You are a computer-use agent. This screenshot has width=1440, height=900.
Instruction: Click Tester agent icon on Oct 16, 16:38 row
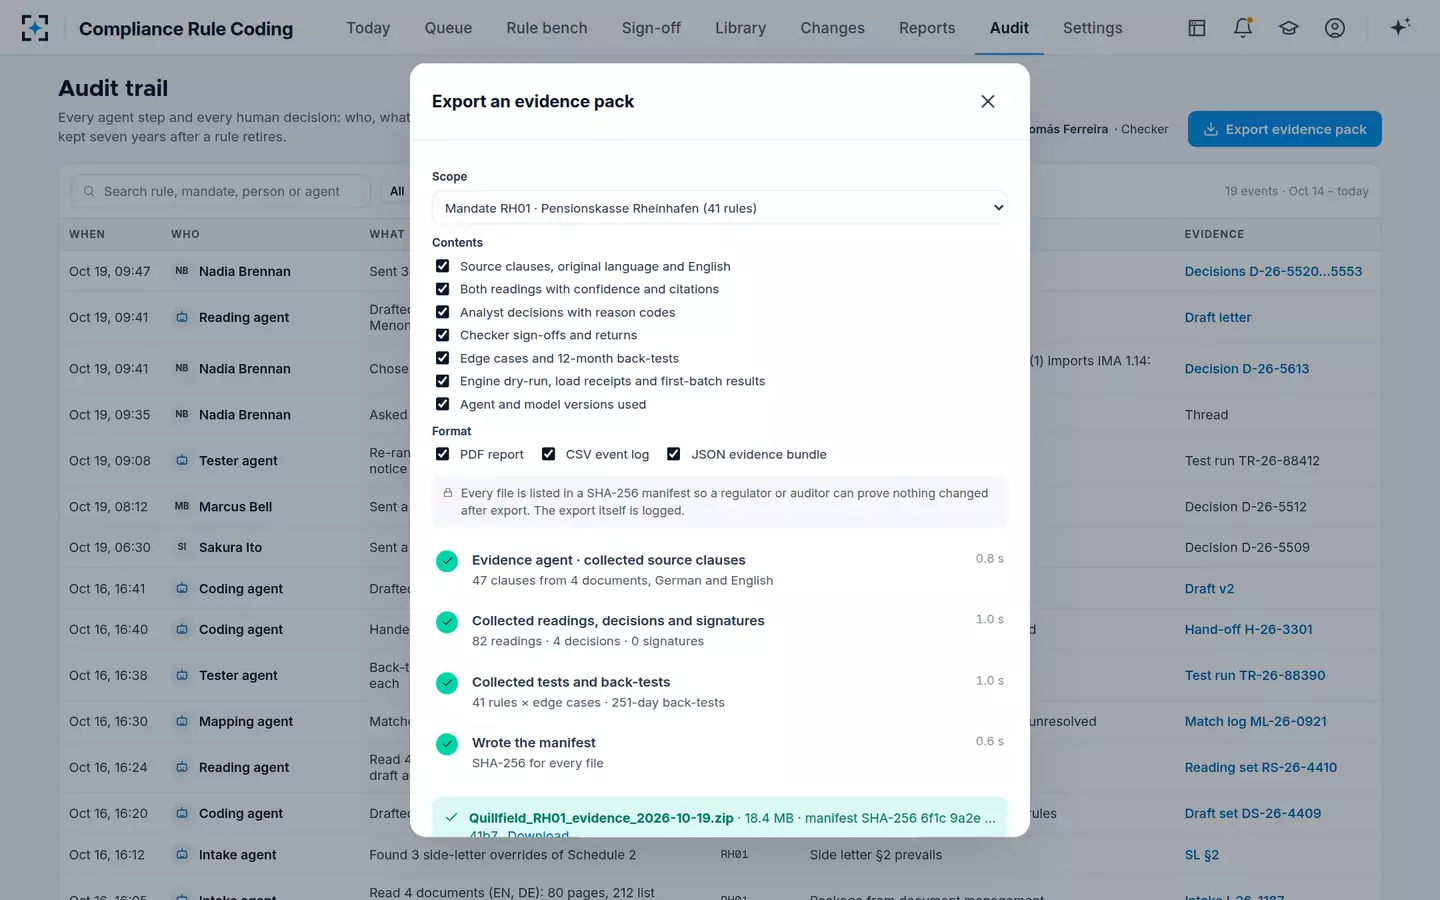182,676
